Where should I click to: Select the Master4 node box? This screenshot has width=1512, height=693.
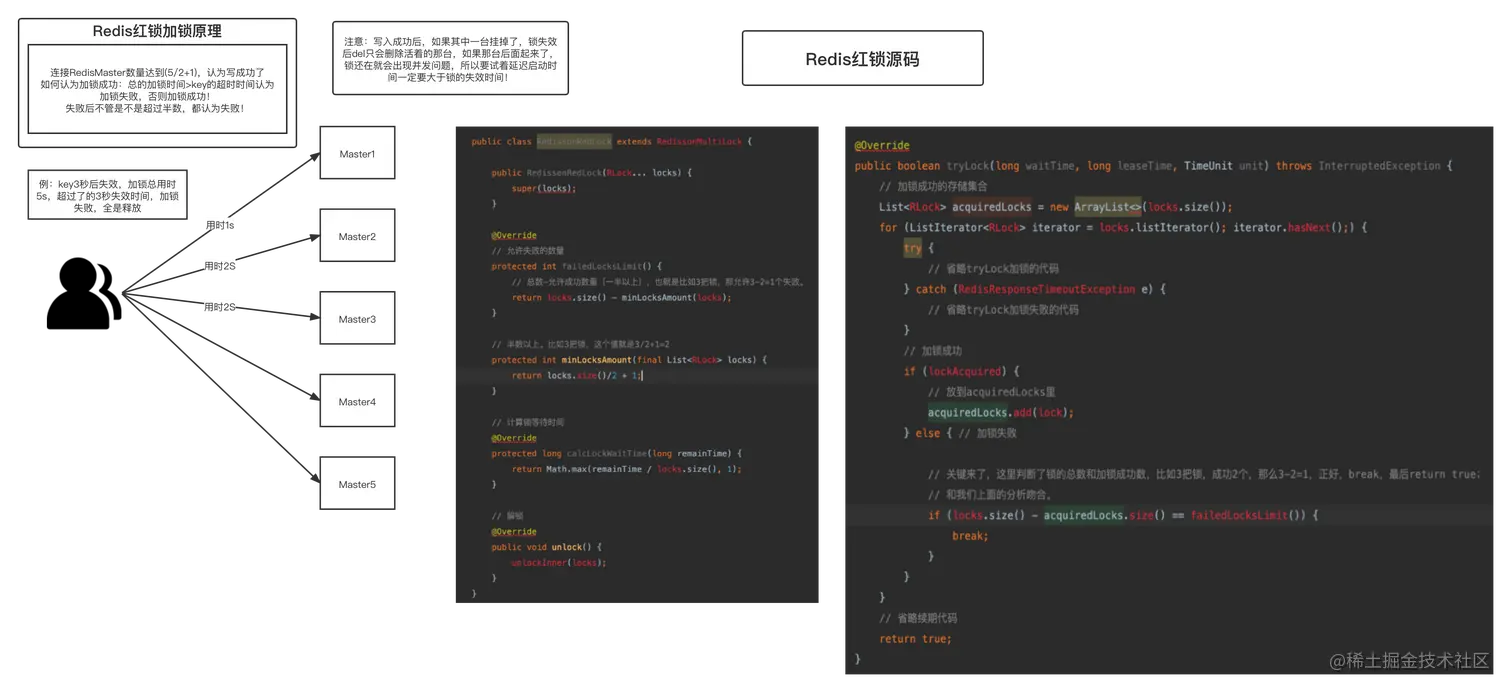coord(357,400)
